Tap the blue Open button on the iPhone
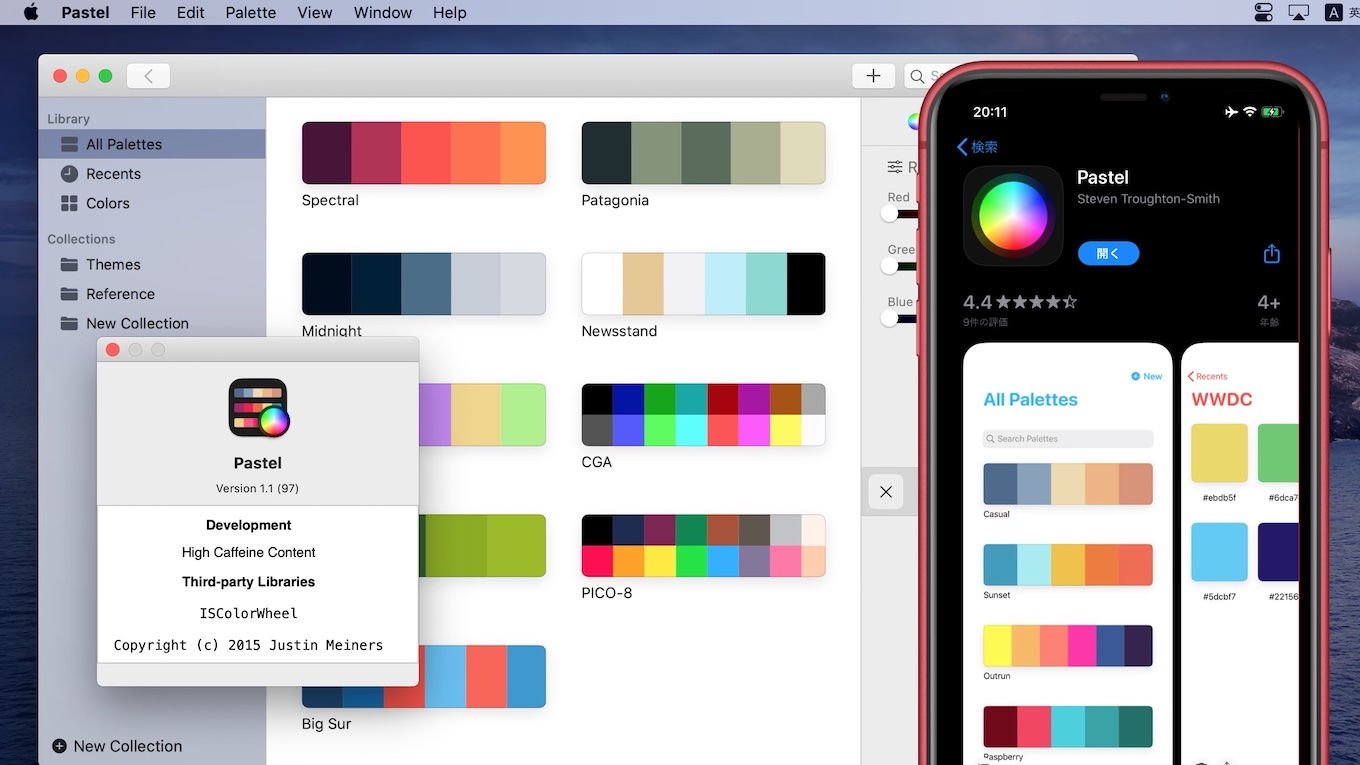The width and height of the screenshot is (1360, 765). (x=1108, y=253)
